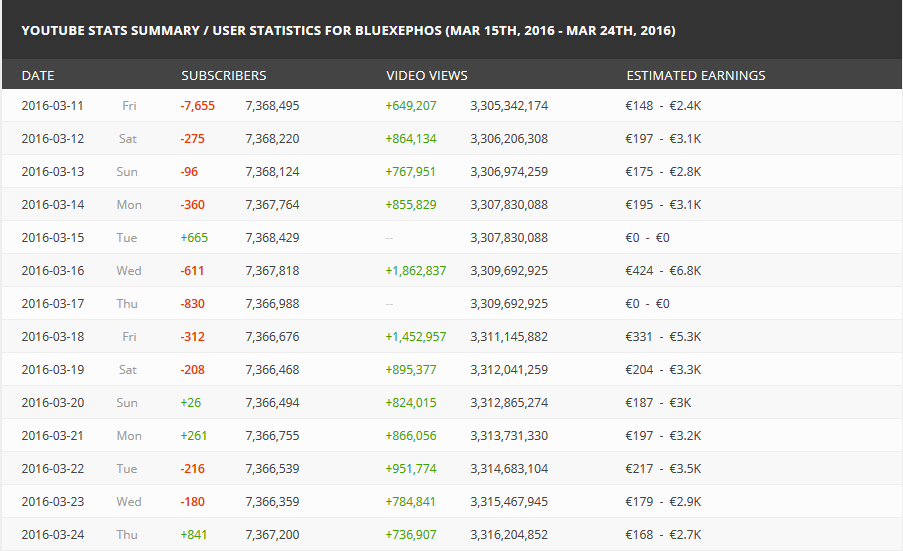Click the YouTube Stats Summary title text

[348, 31]
